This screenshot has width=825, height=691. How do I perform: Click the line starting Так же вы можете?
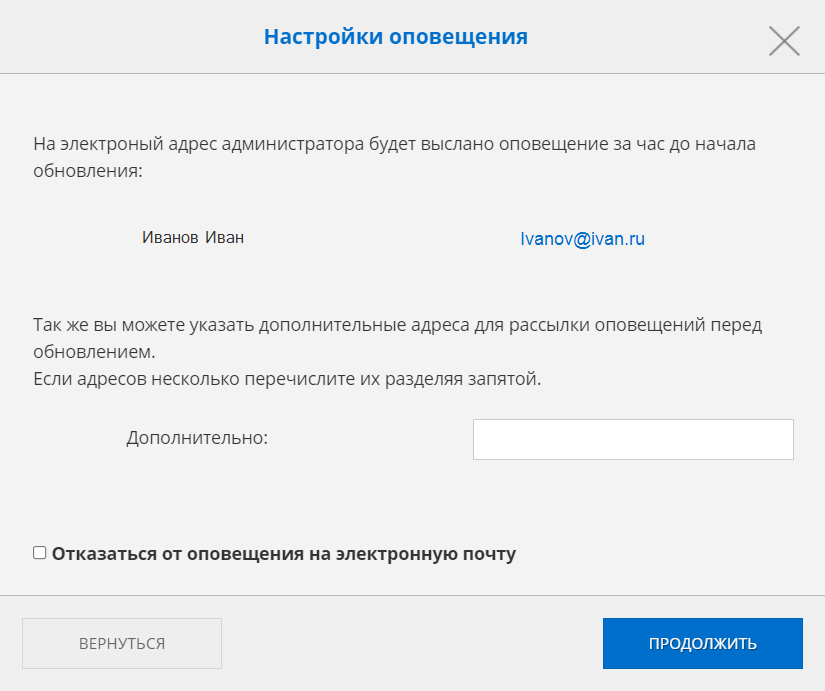tap(397, 326)
